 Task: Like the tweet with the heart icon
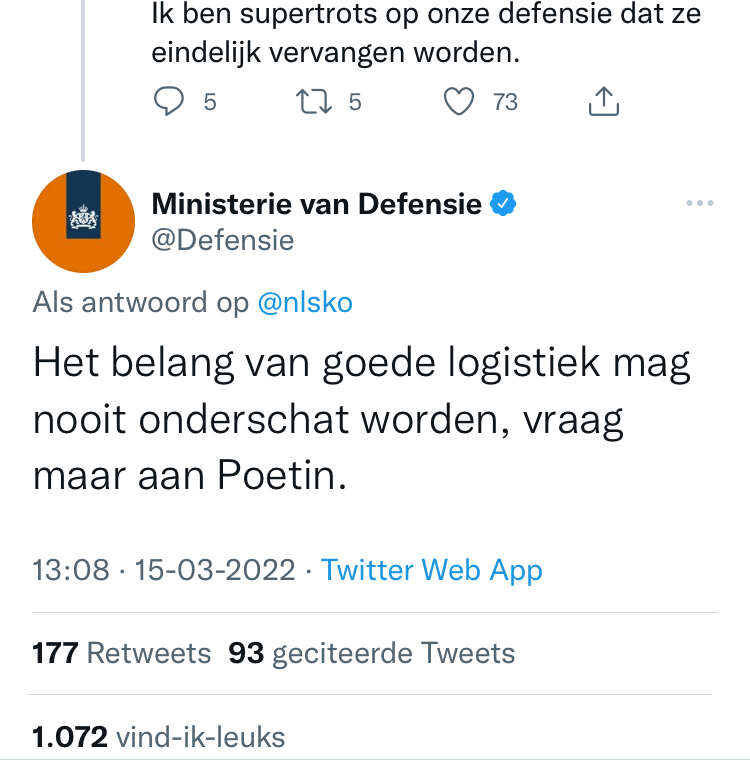[x=458, y=101]
